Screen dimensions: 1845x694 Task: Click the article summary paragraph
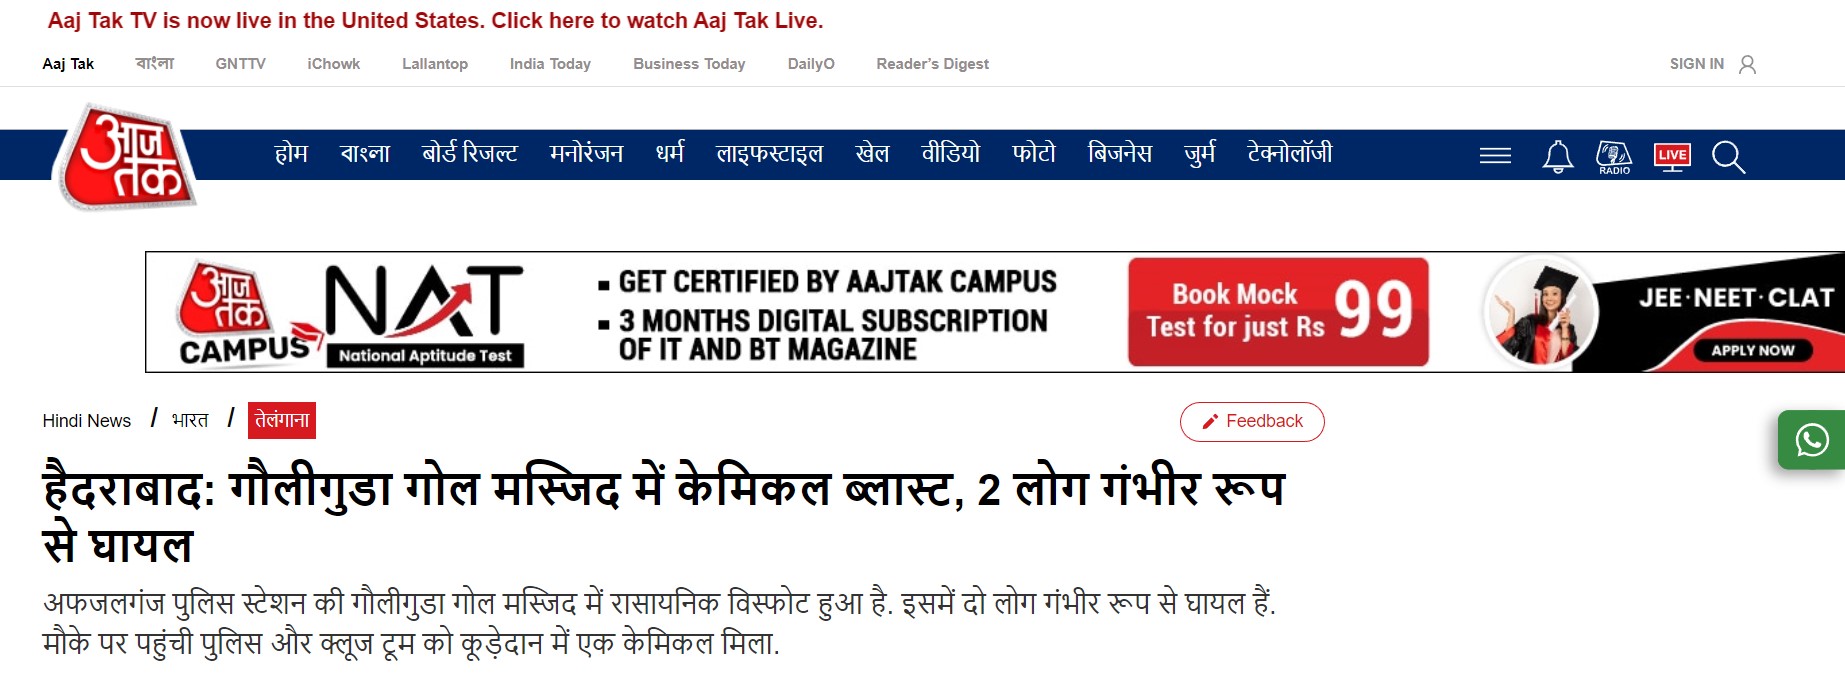coord(660,623)
